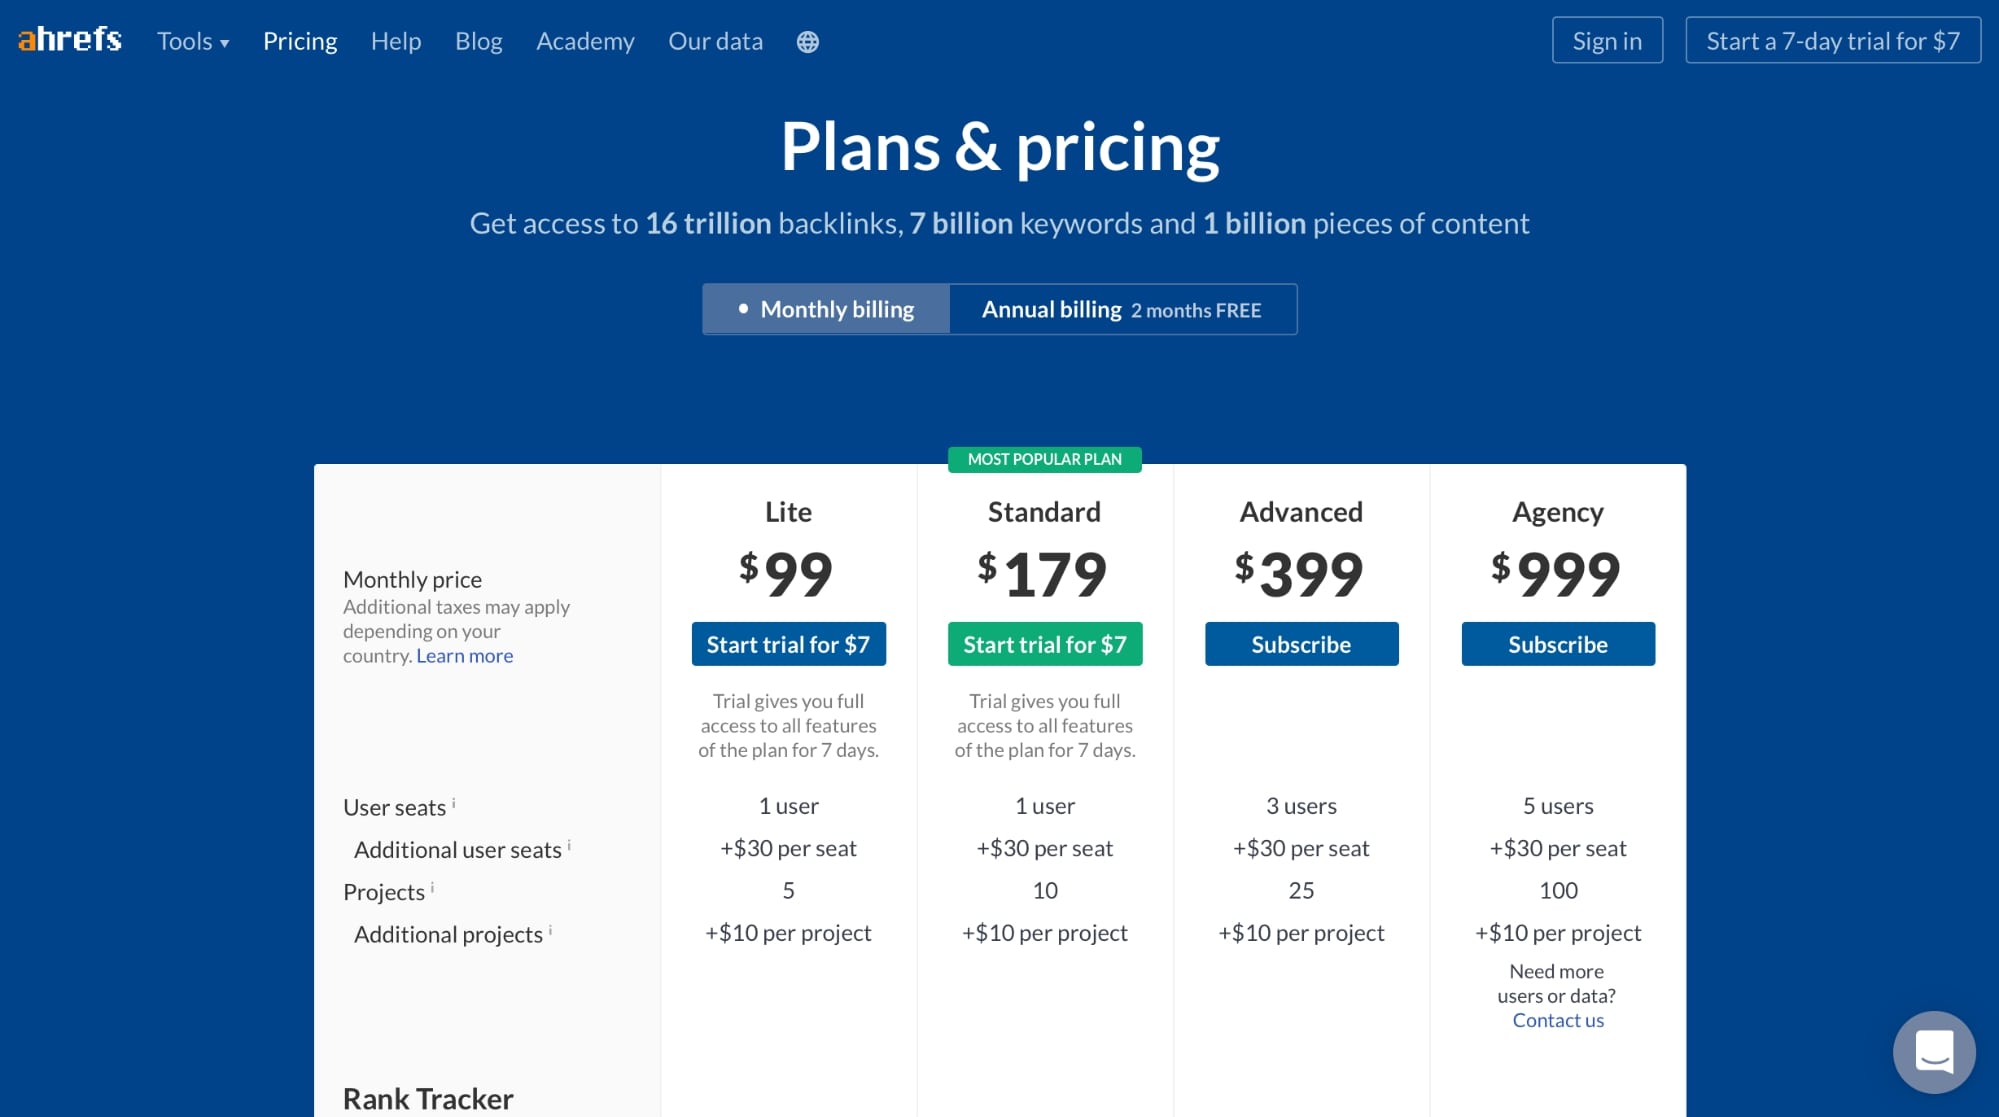Viewport: 1999px width, 1117px height.
Task: Open the Learn more tax link
Action: click(464, 655)
